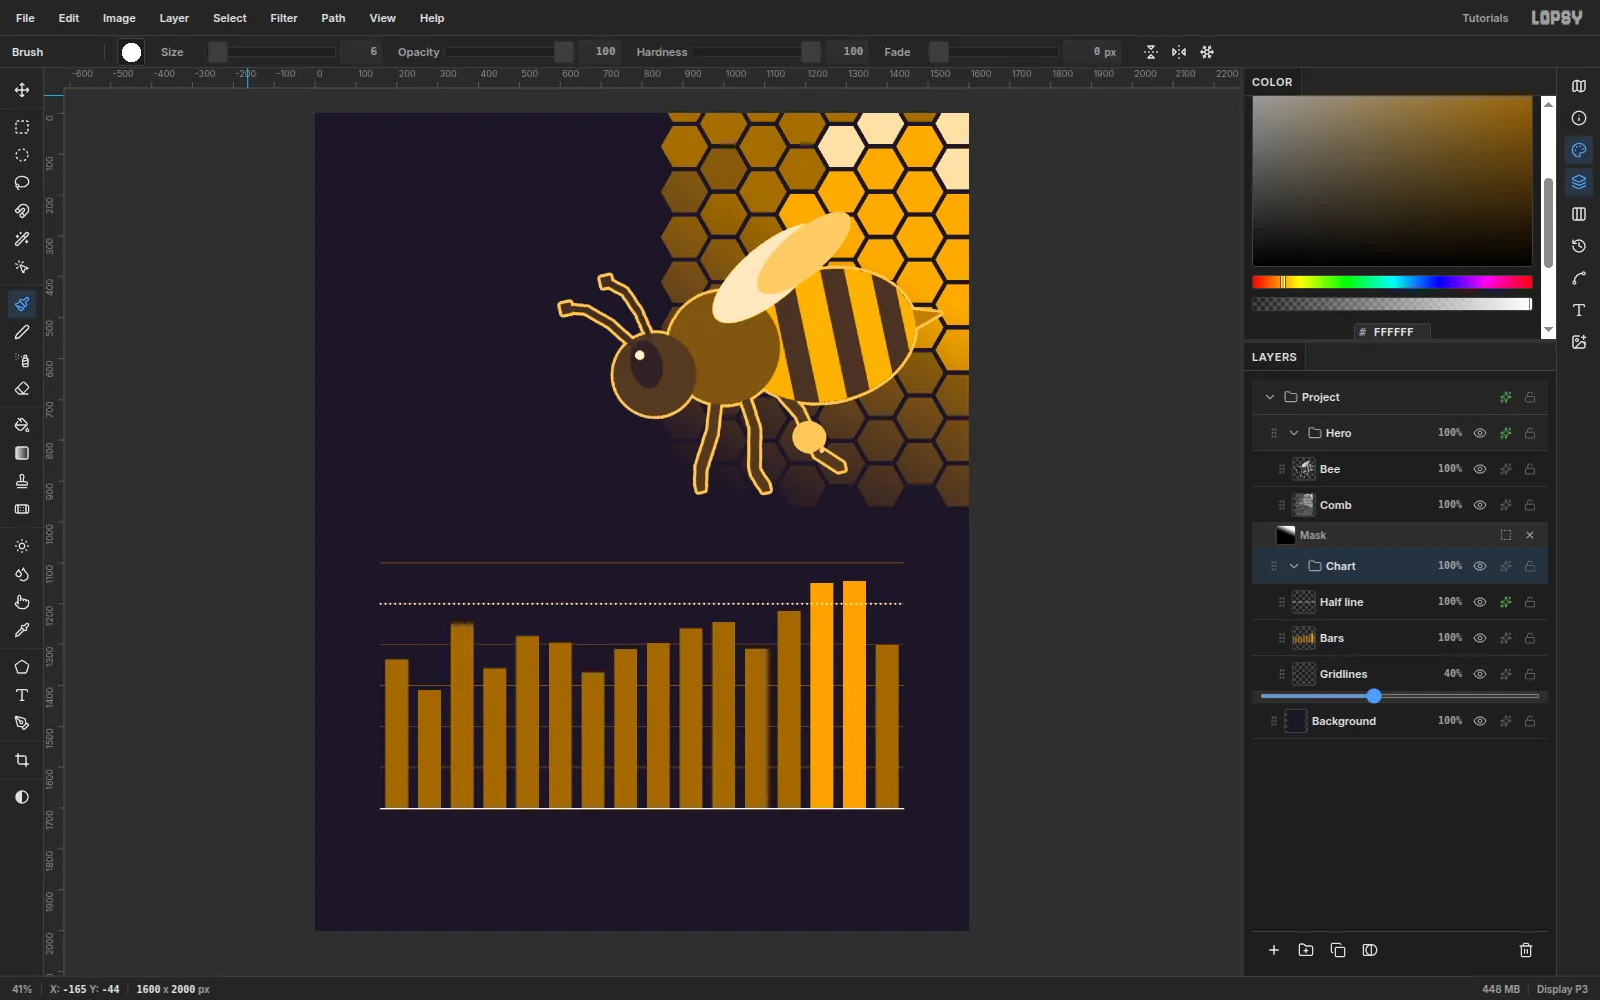Click the hue spectrum slider
The height and width of the screenshot is (1000, 1600).
click(x=1392, y=282)
